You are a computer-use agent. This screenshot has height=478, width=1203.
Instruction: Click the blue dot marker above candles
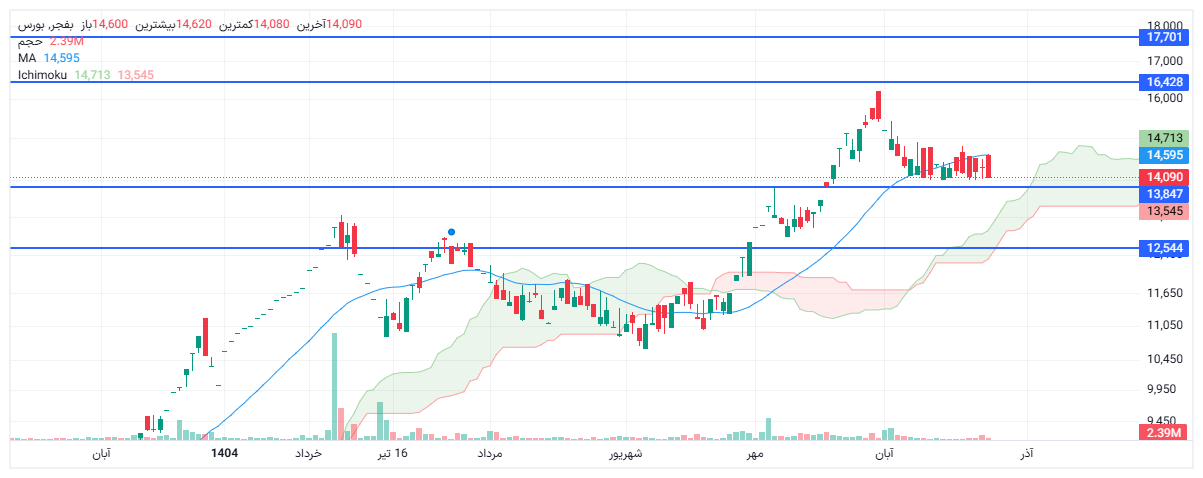pyautogui.click(x=452, y=232)
